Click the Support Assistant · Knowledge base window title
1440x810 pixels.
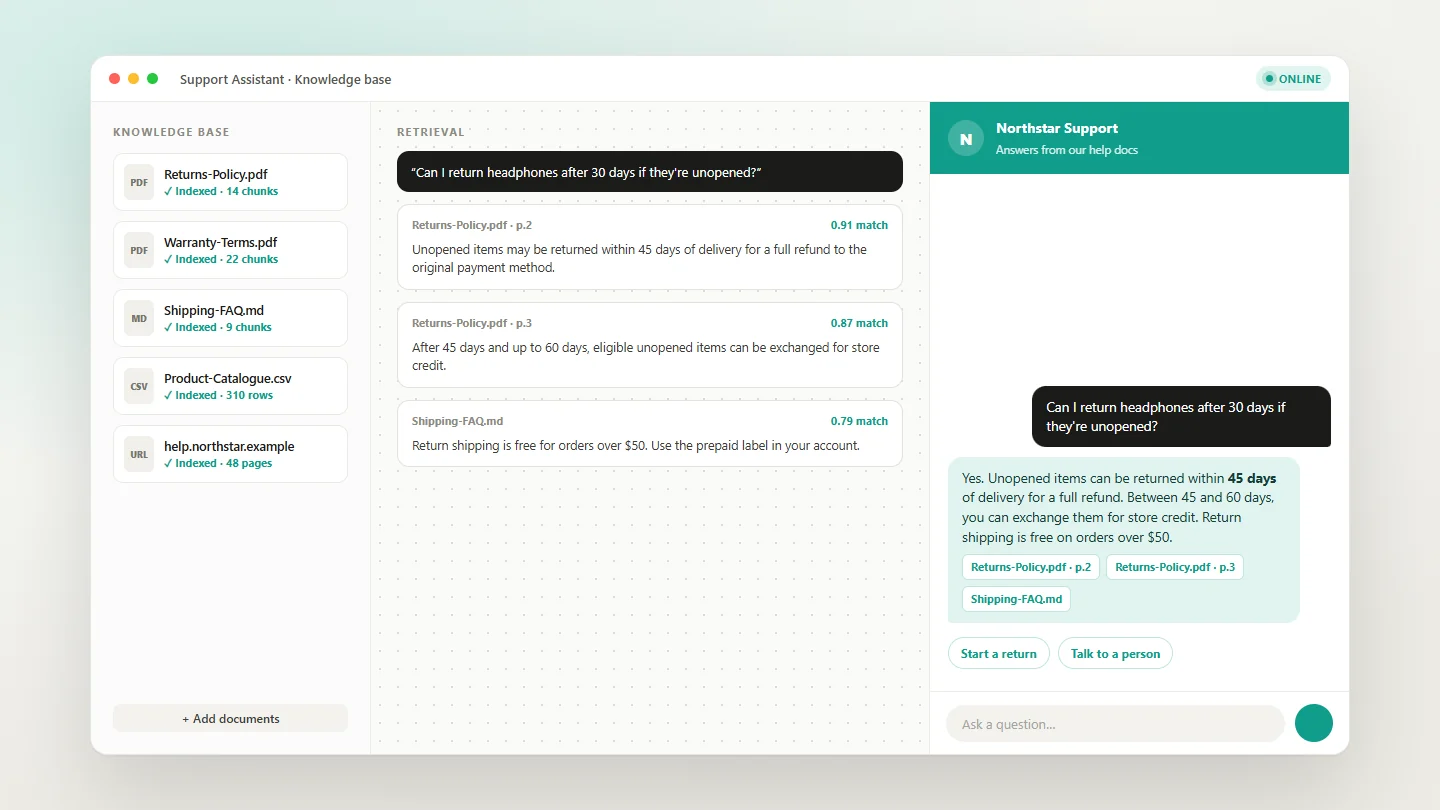coord(286,80)
